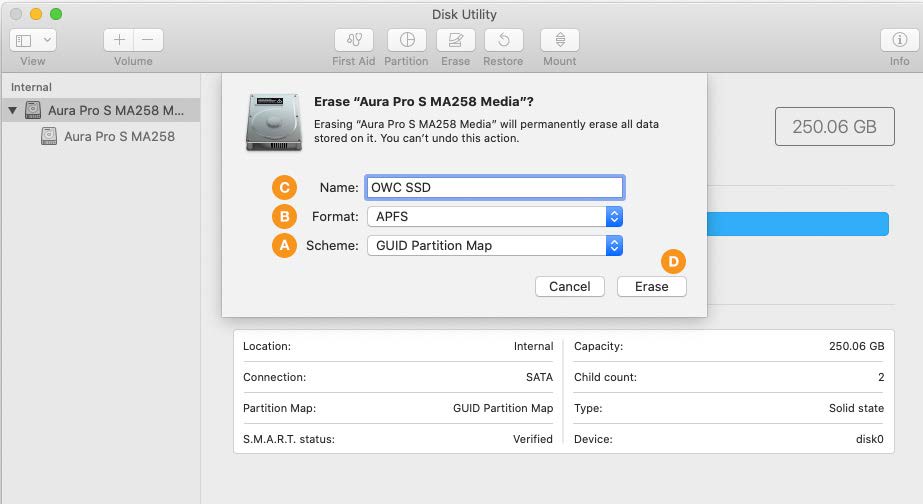Viewport: 923px width, 504px height.
Task: Click the blue disk usage bar
Action: (x=797, y=224)
